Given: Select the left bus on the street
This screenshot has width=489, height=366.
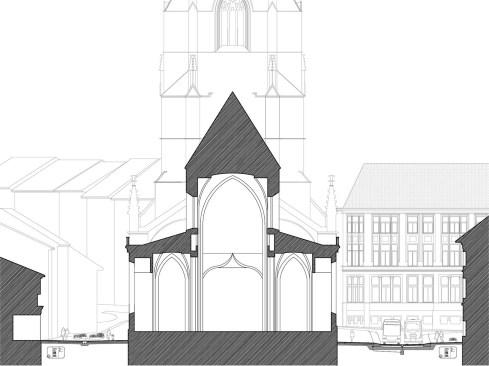Looking at the screenshot, I should coord(392,331).
